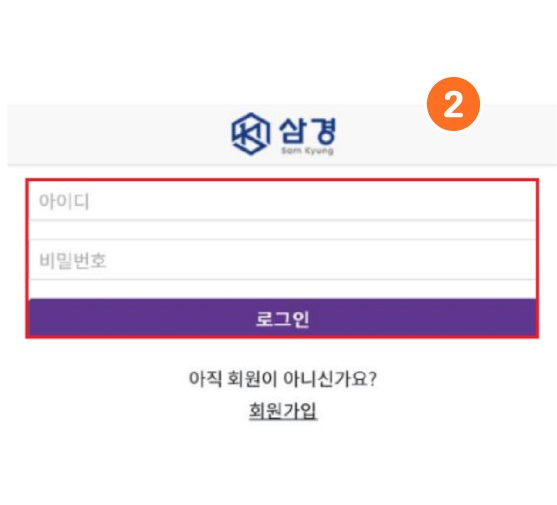Focus the 아이디 input field
557x505 pixels.
coord(282,201)
